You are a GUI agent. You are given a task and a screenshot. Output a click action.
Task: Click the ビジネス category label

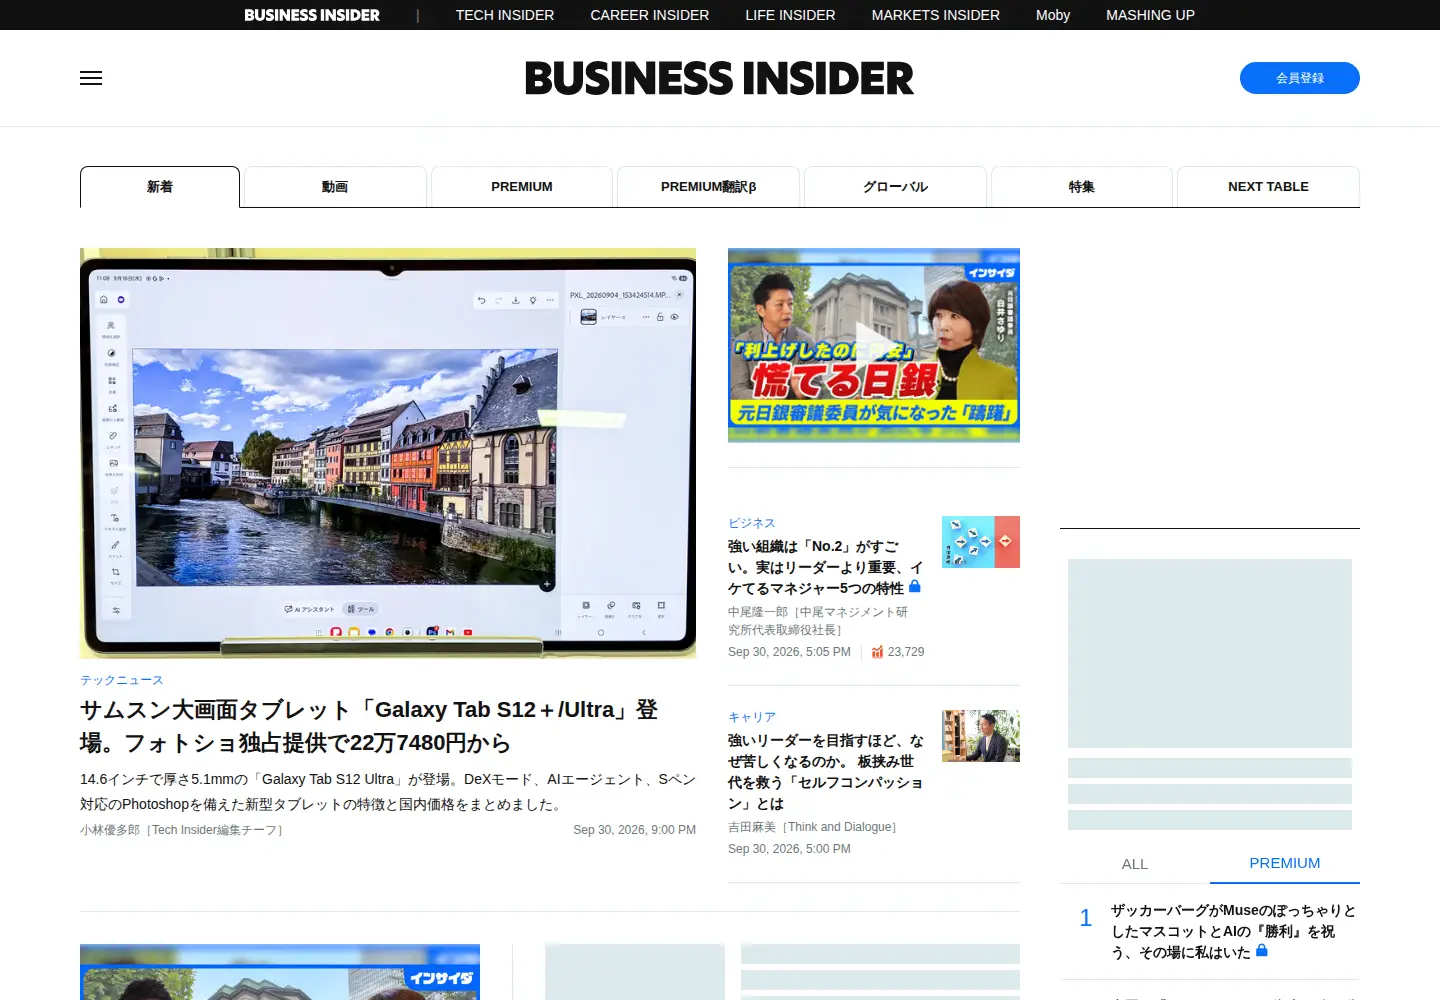click(x=751, y=523)
